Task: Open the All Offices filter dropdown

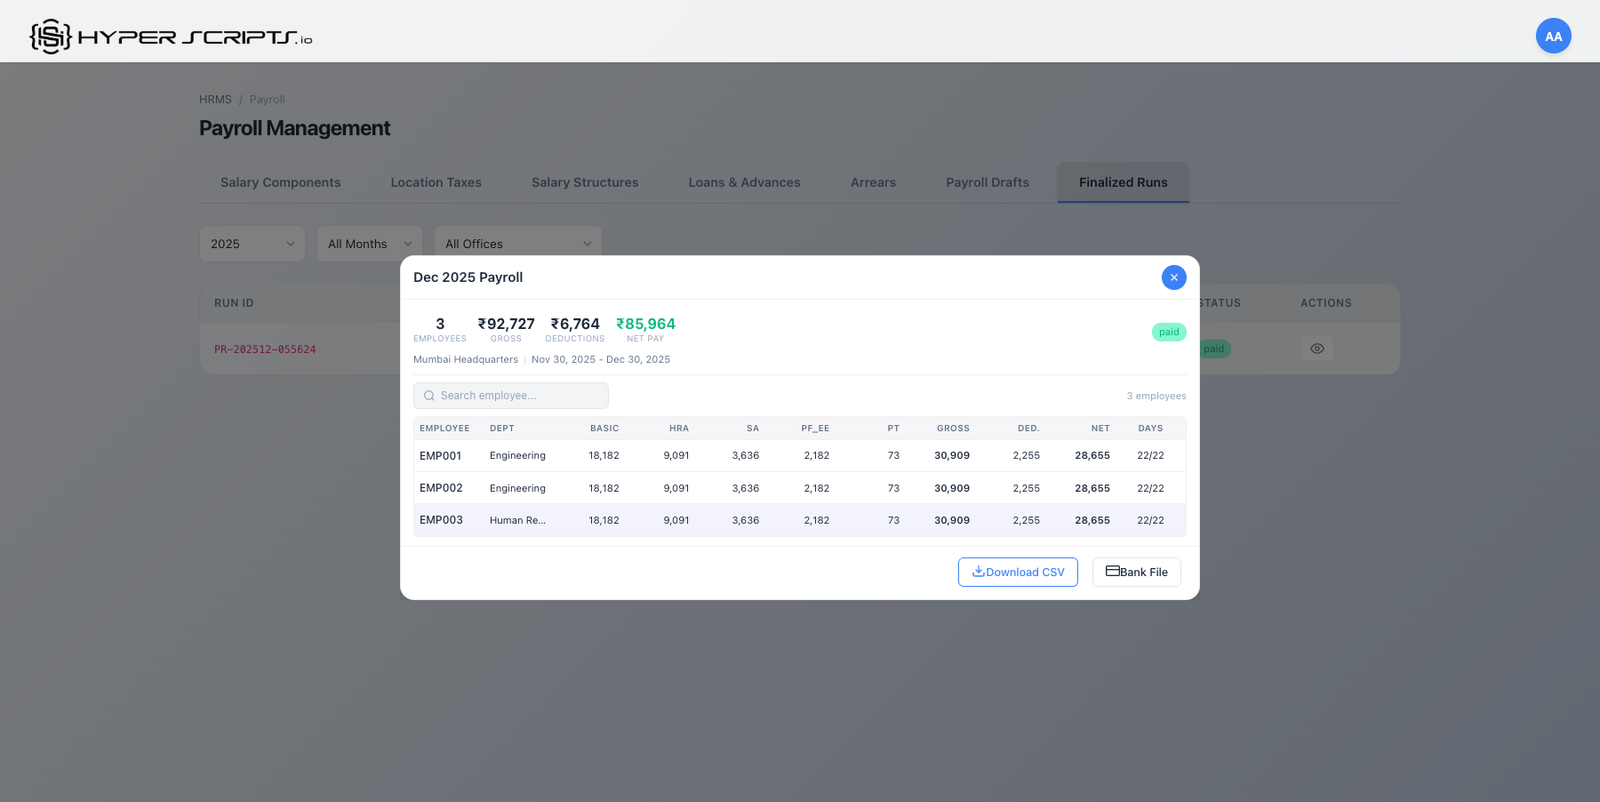Action: tap(517, 244)
